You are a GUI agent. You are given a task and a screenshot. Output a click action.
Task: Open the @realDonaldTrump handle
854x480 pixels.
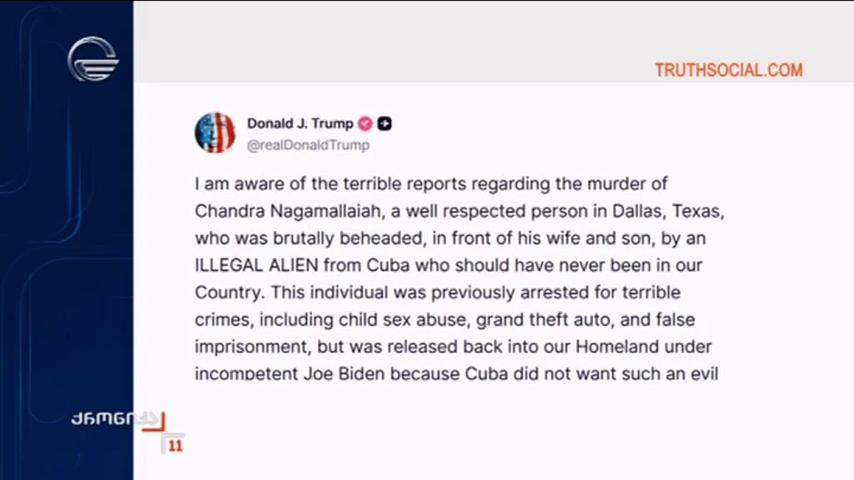[x=308, y=145]
